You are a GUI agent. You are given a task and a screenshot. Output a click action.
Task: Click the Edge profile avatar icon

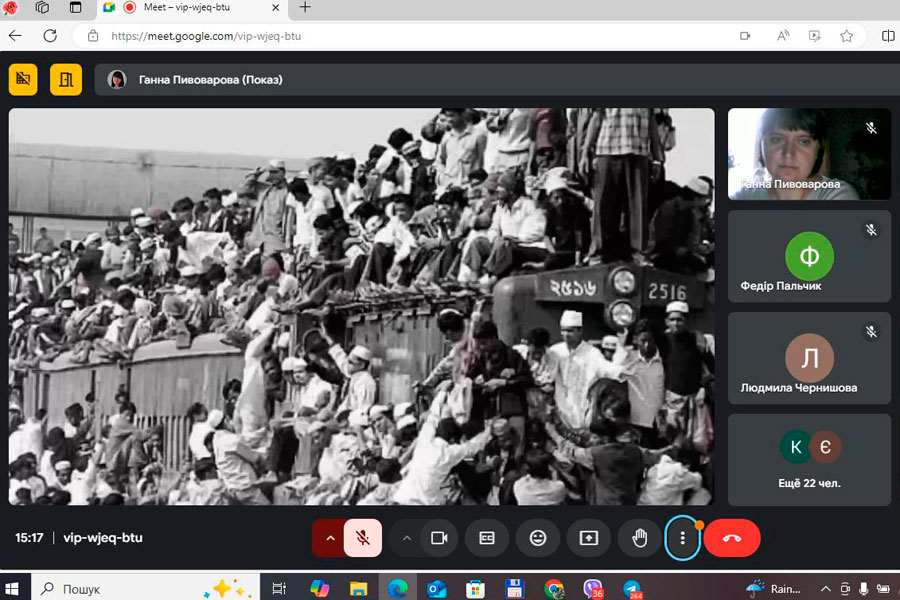pos(10,7)
